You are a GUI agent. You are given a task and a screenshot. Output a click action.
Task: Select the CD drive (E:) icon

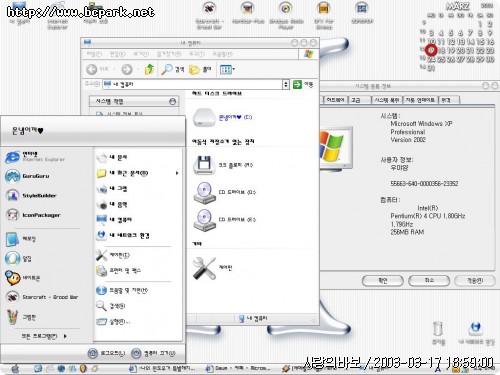(x=224, y=220)
